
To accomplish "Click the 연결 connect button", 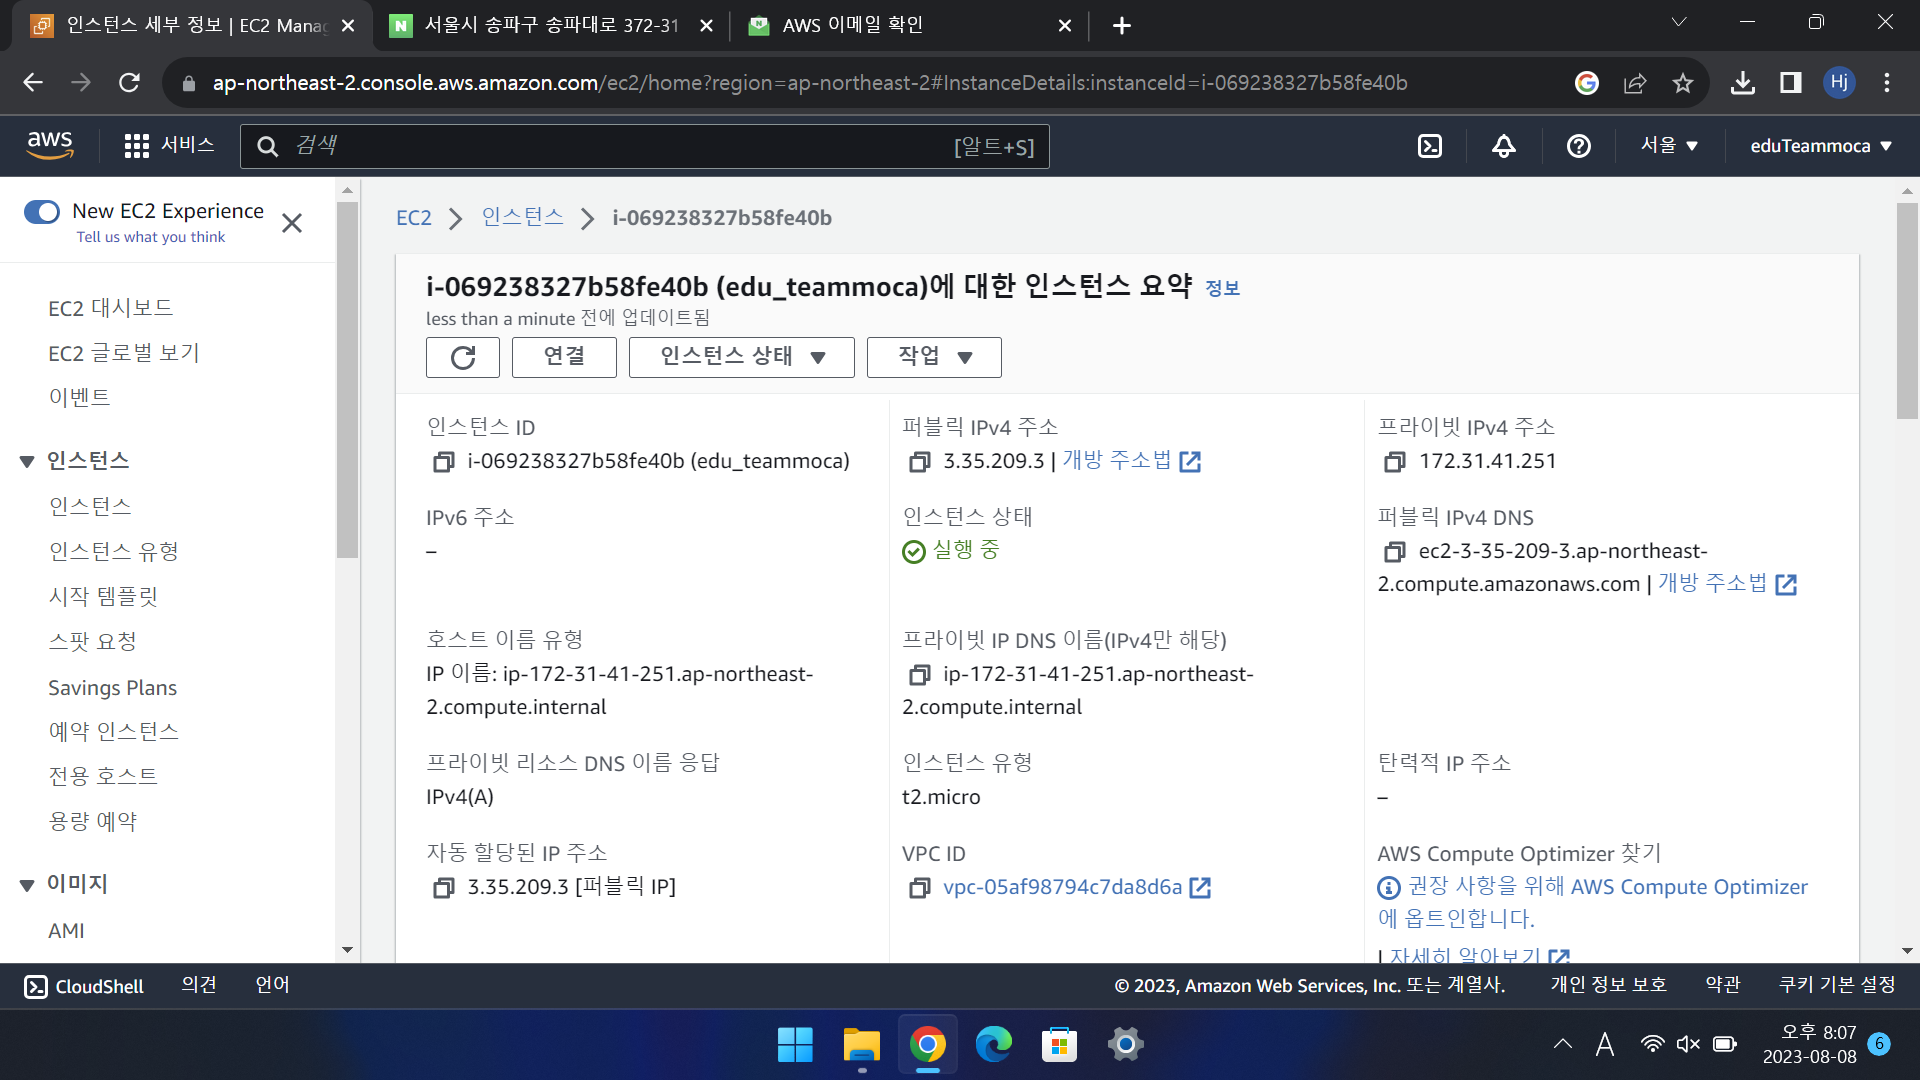I will click(564, 357).
